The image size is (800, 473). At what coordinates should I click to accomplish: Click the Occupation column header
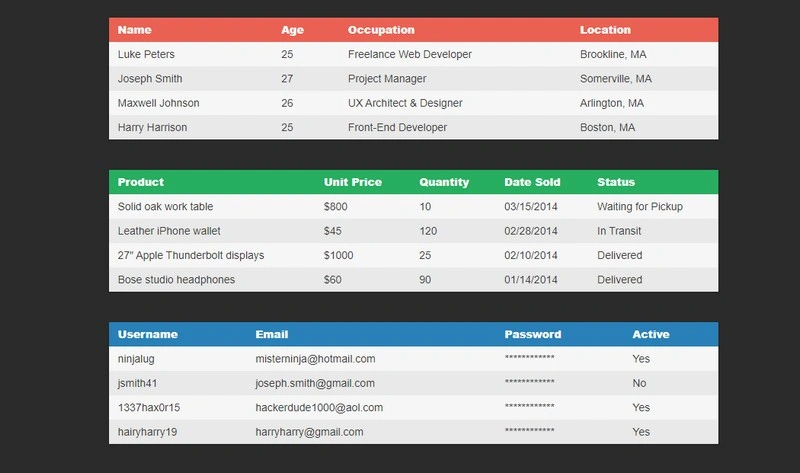(381, 30)
